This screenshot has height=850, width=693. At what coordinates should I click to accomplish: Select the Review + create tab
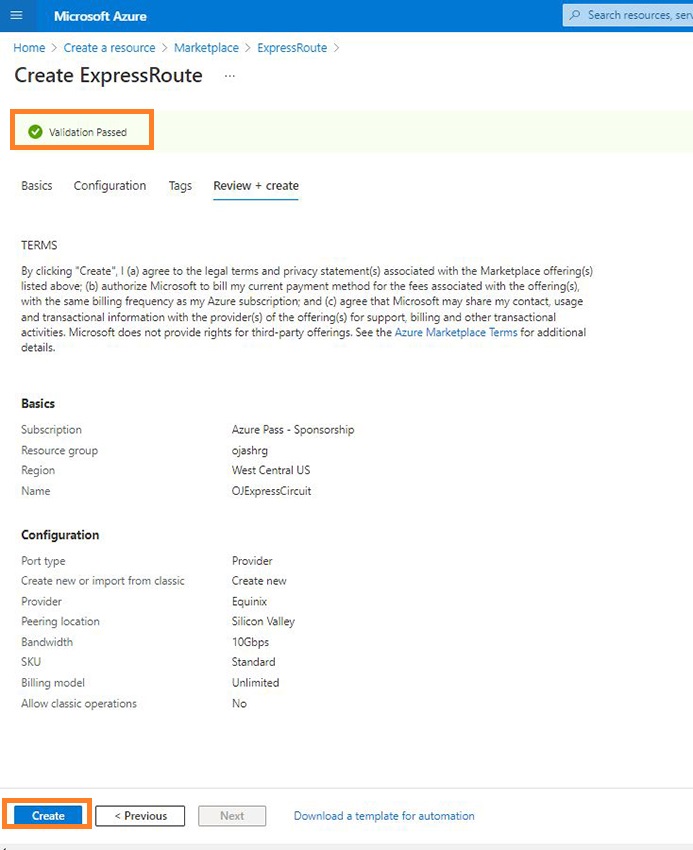tap(256, 186)
